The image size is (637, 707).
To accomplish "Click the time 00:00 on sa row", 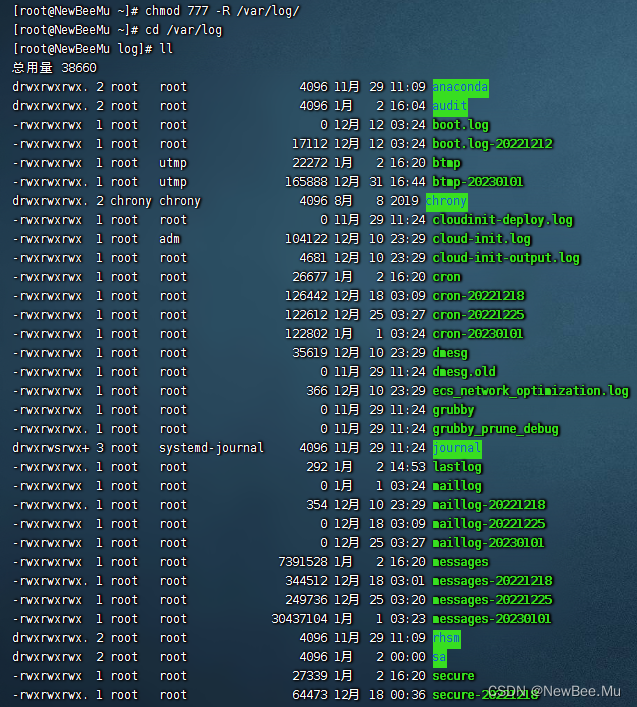I will click(x=408, y=657).
